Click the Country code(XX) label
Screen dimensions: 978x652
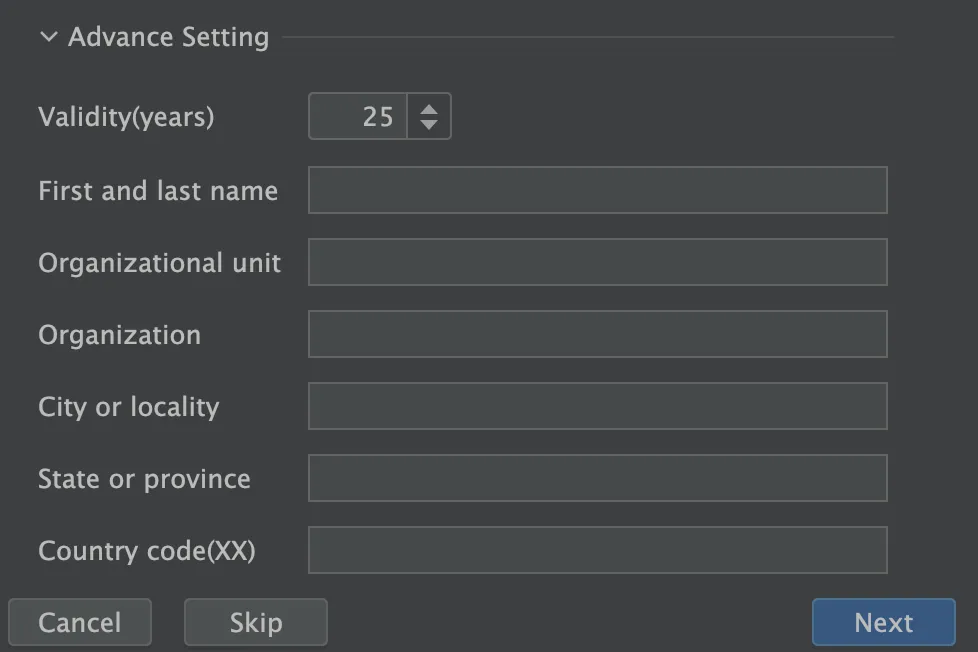click(147, 551)
